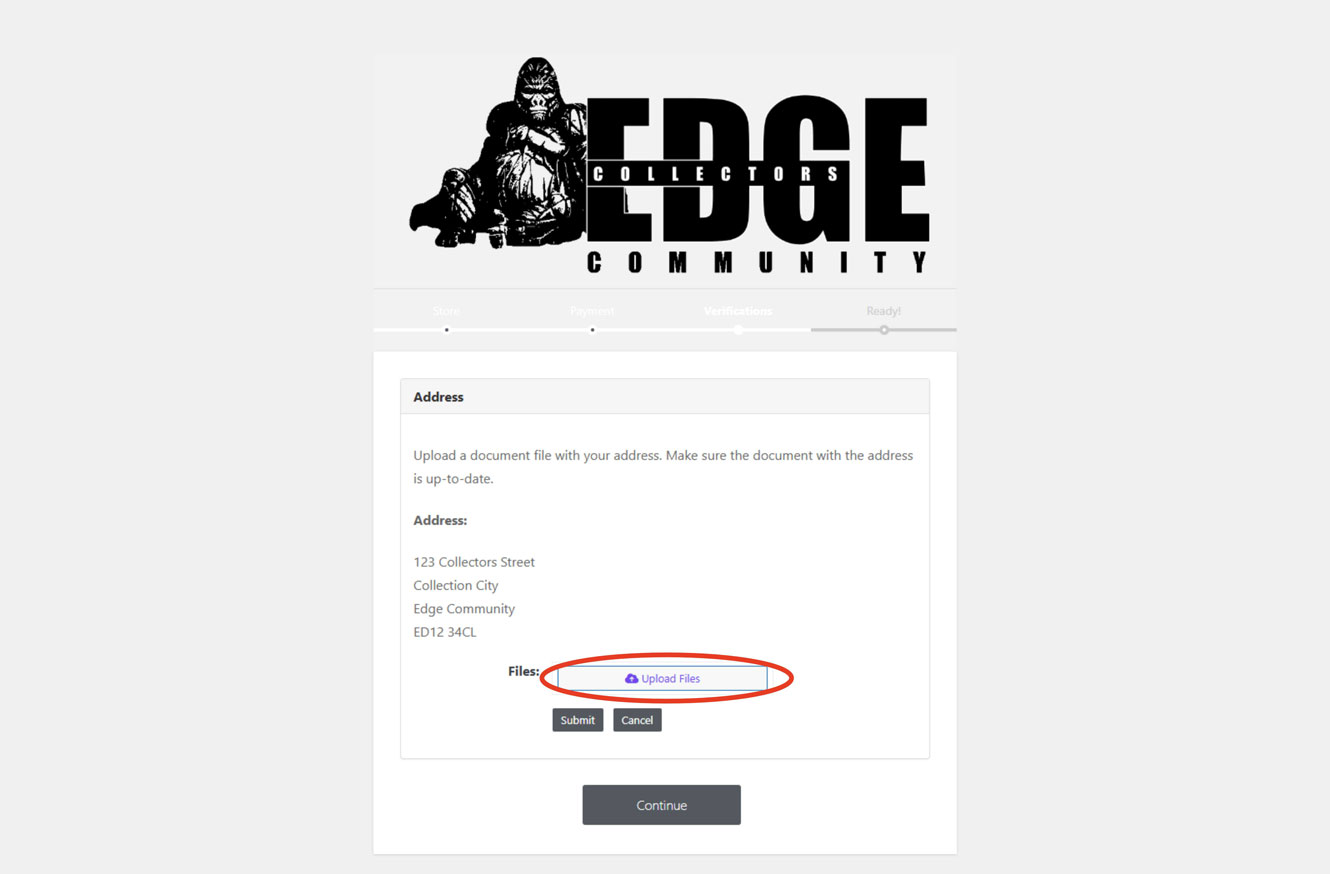This screenshot has width=1330, height=874.
Task: Go to the Payment step label
Action: point(592,311)
